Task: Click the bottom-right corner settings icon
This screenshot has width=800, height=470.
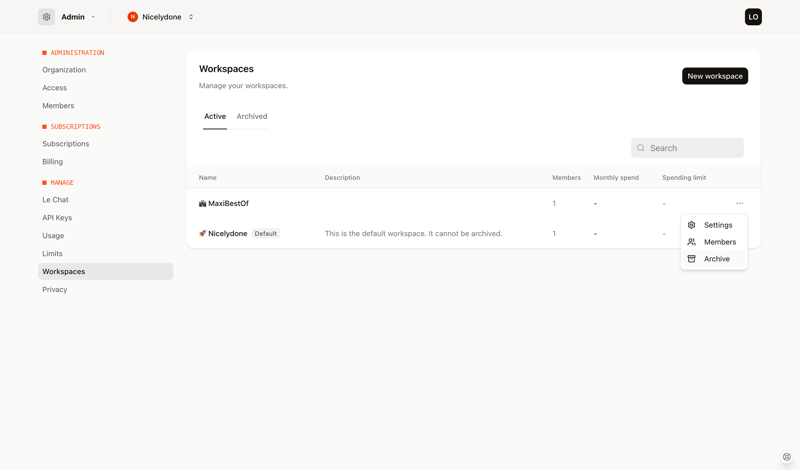Action: tap(787, 457)
